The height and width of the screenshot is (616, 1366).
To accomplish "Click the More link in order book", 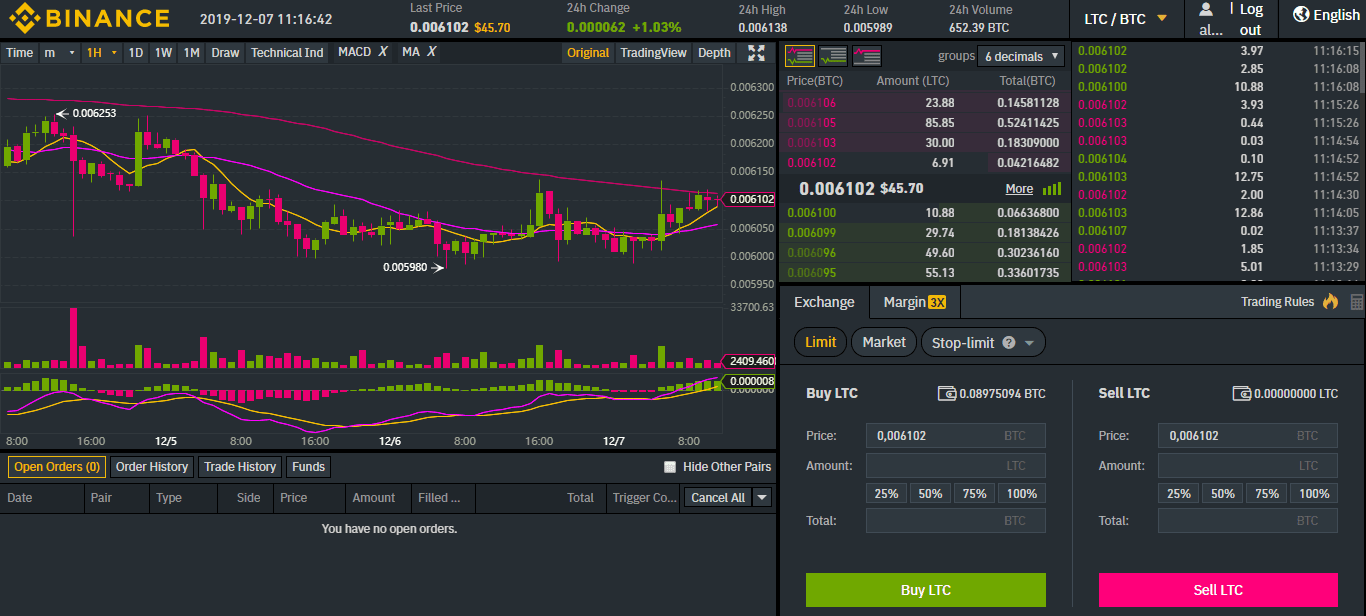I will [x=1019, y=188].
